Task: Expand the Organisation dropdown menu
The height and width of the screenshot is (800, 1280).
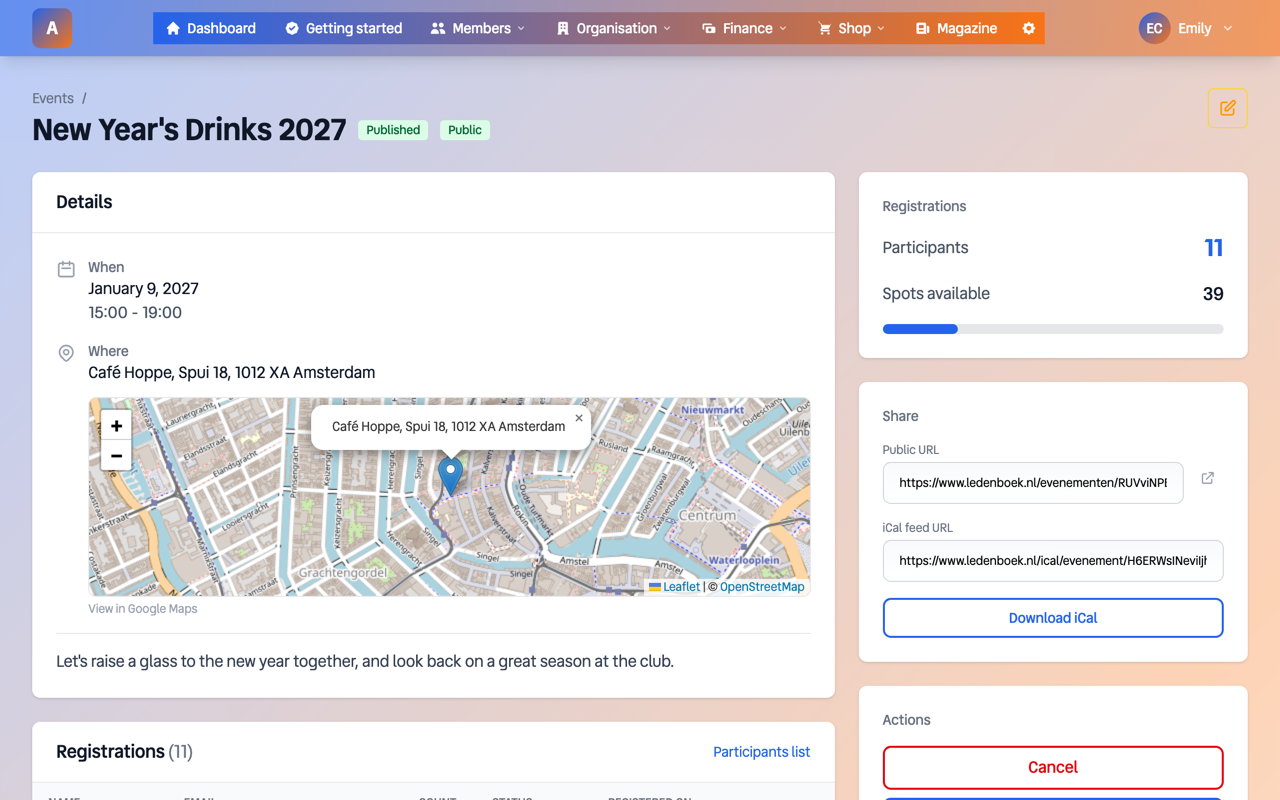Action: tap(614, 28)
